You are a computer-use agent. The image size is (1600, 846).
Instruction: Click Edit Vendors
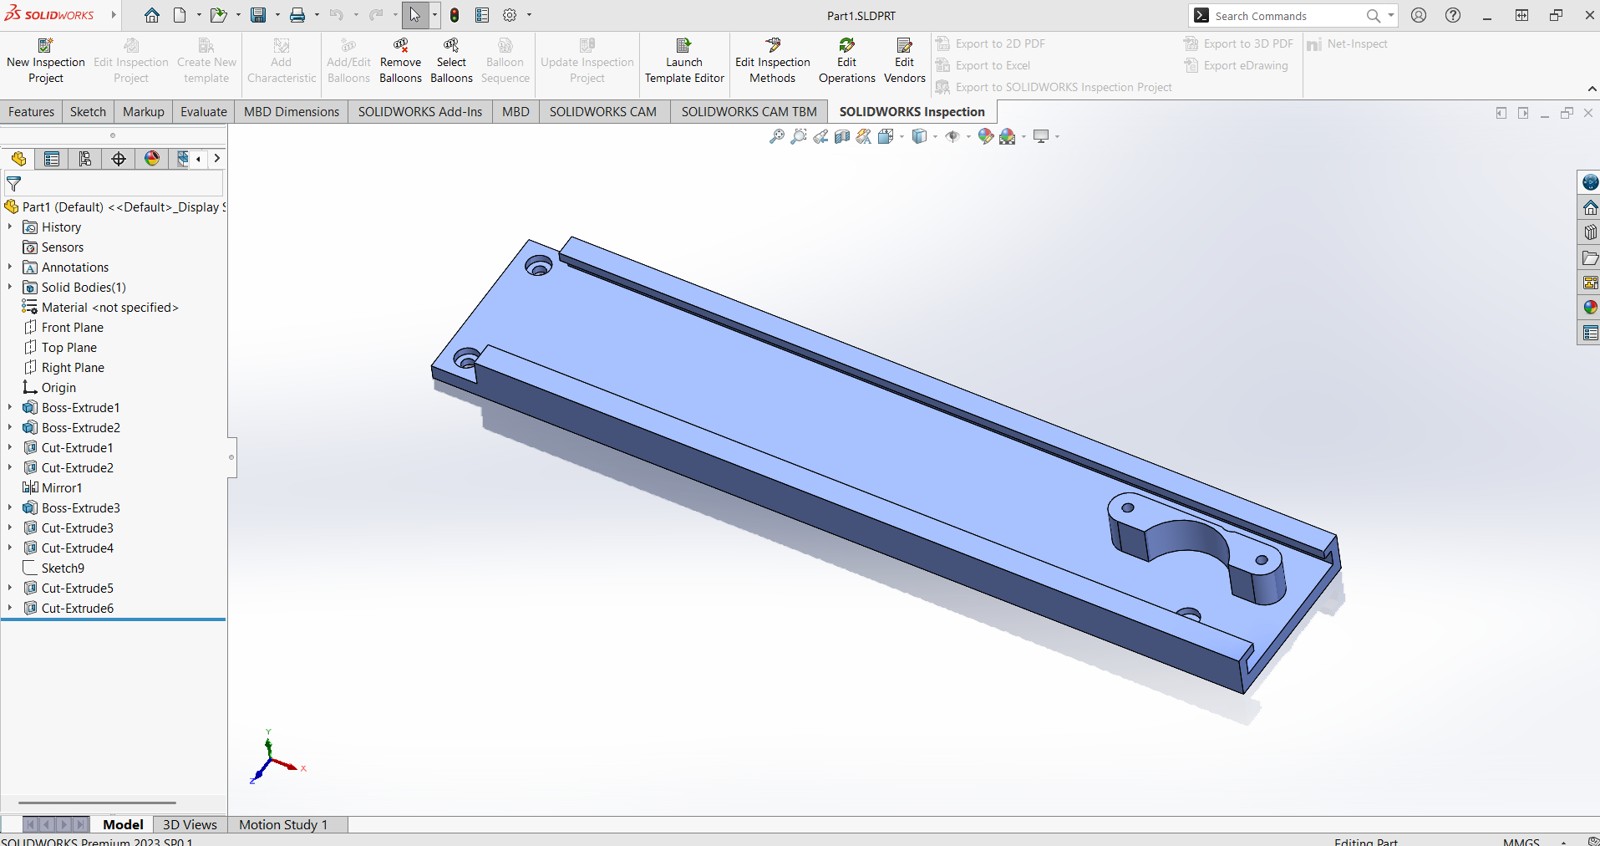pos(905,61)
